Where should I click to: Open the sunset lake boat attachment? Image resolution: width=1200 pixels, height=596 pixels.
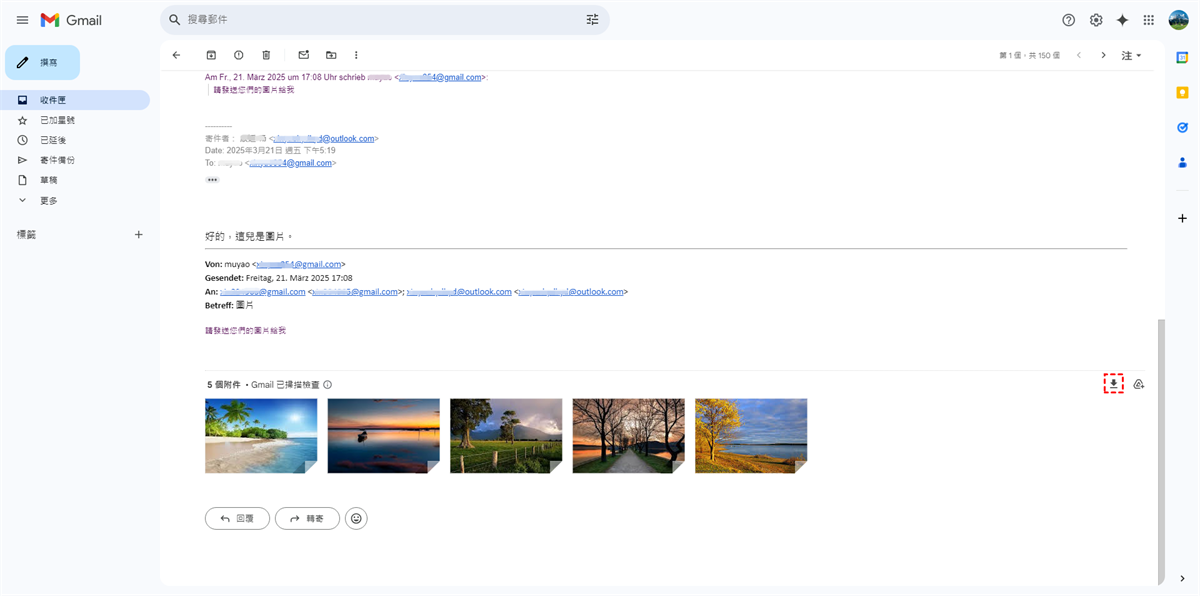(x=384, y=436)
